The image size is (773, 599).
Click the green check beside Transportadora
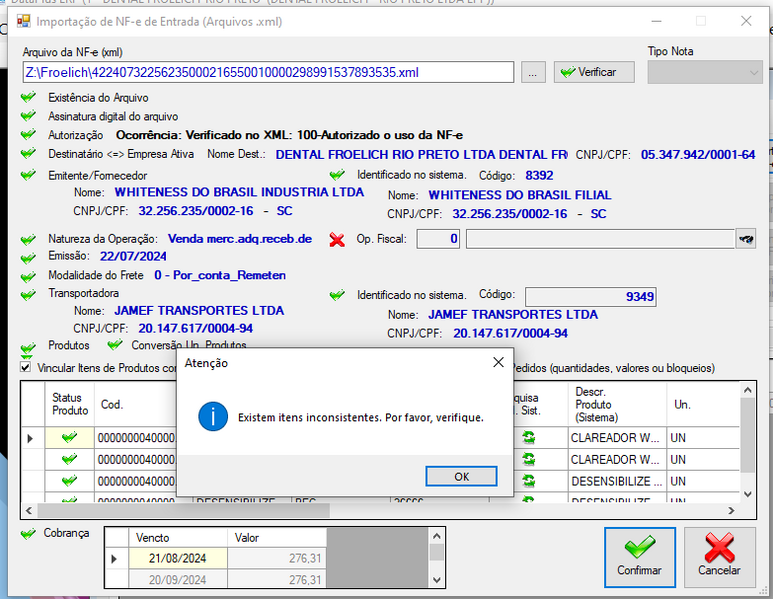click(29, 295)
